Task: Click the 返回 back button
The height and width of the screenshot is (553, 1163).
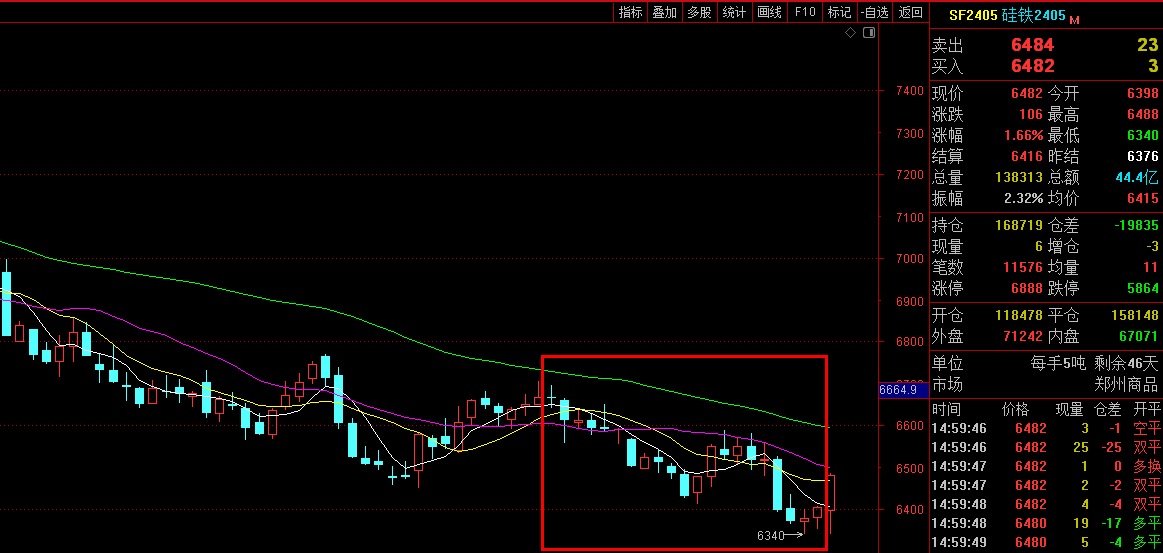Action: (910, 12)
